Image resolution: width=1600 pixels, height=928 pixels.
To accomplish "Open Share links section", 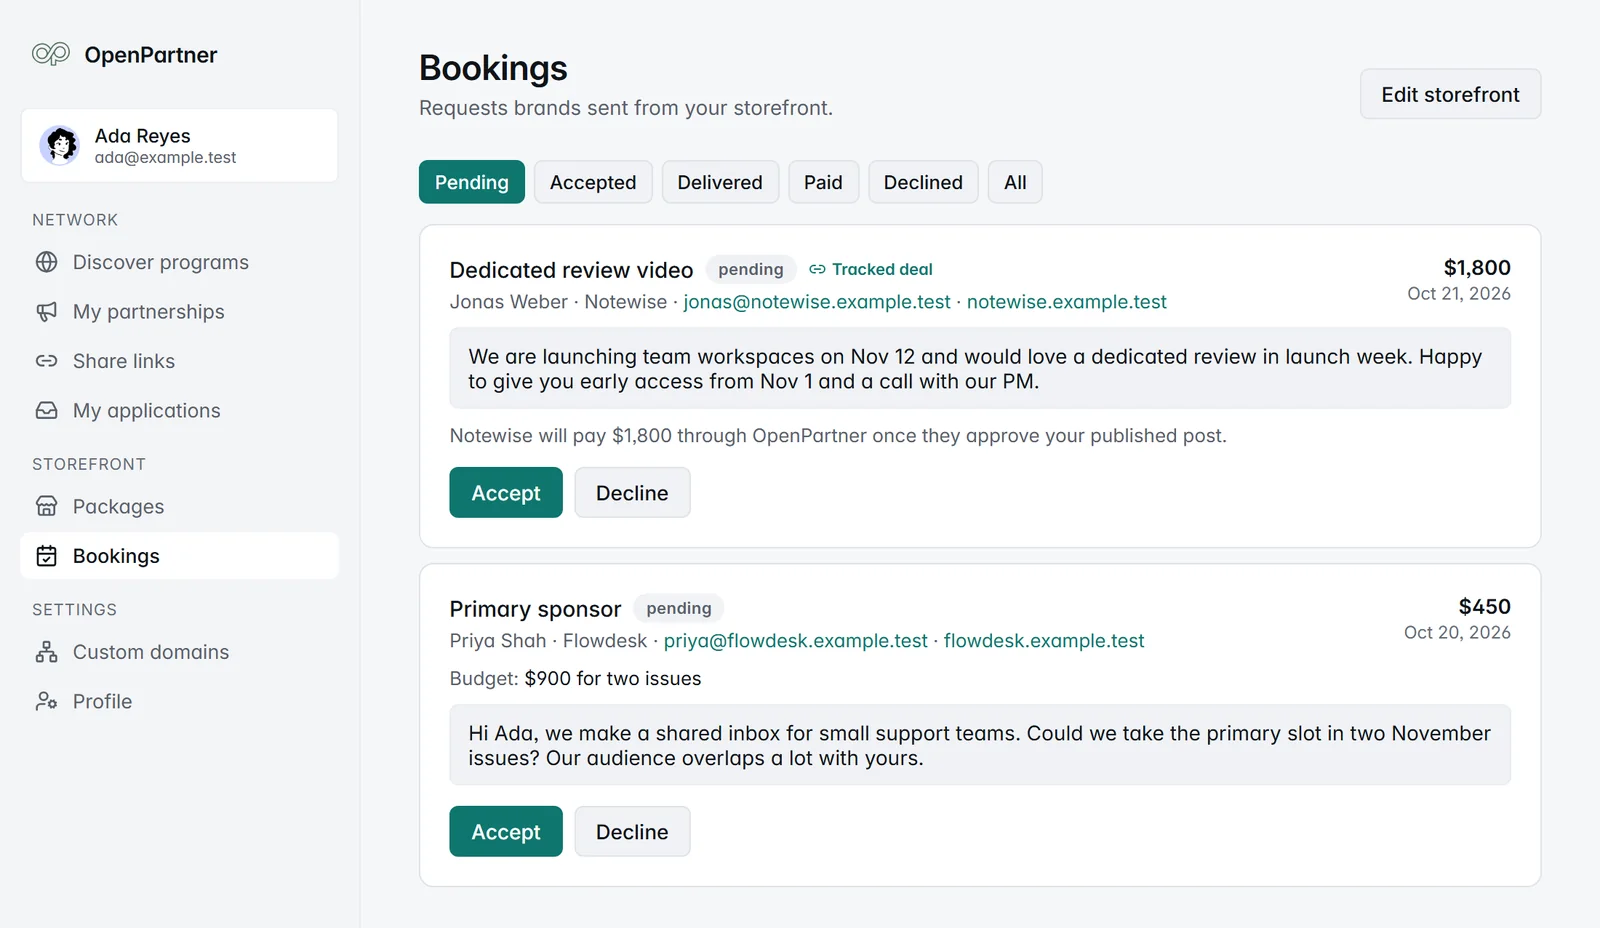I will pyautogui.click(x=180, y=361).
